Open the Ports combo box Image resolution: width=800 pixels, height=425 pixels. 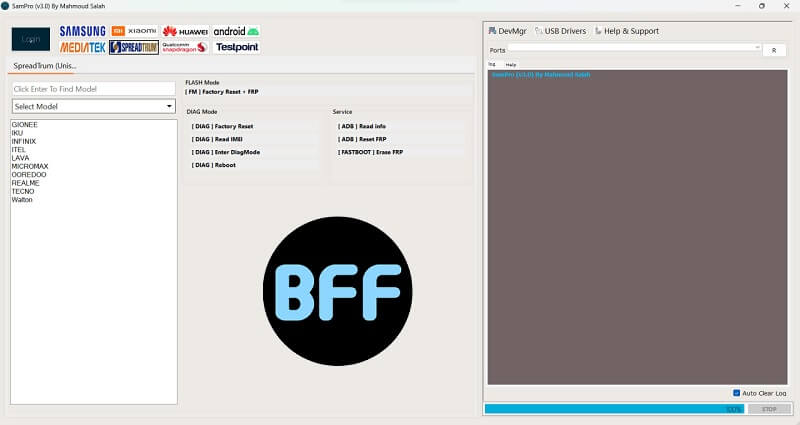click(634, 47)
